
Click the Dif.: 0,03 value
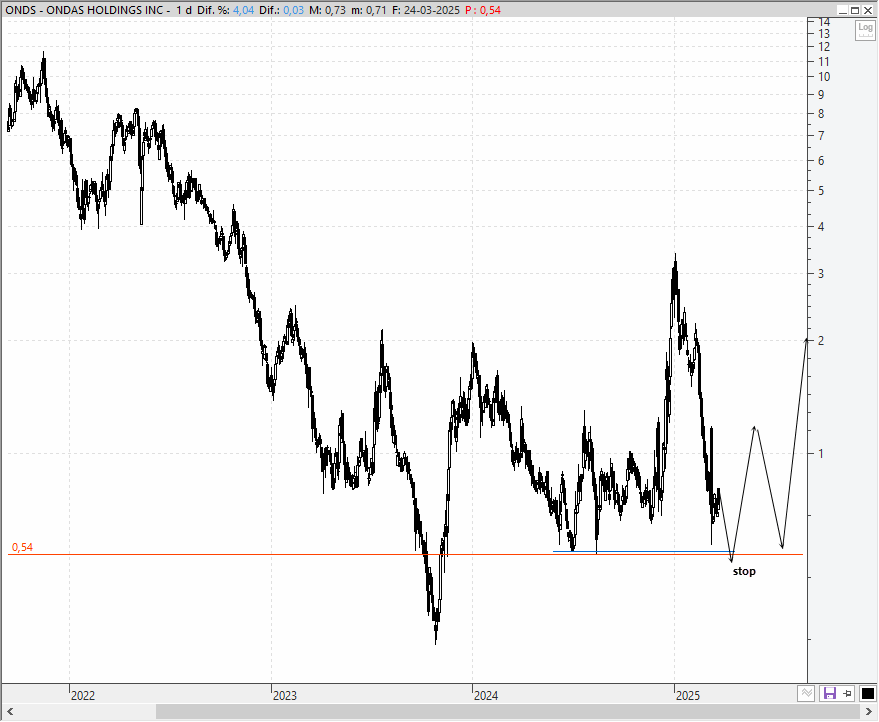coord(281,10)
